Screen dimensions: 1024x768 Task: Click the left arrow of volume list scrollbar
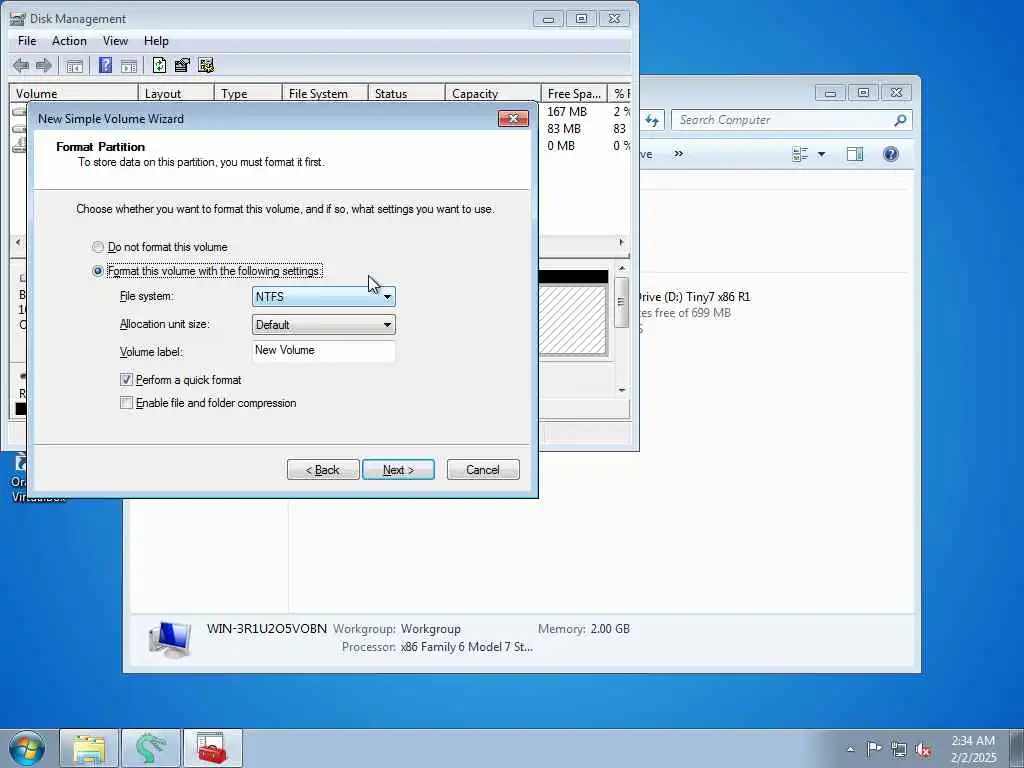tap(18, 242)
